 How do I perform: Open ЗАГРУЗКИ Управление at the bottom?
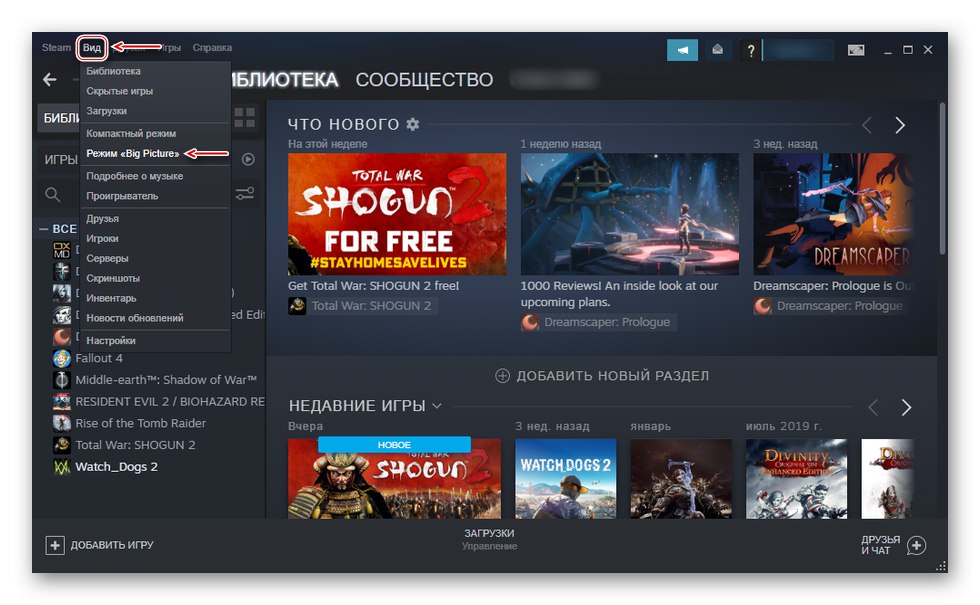(489, 539)
